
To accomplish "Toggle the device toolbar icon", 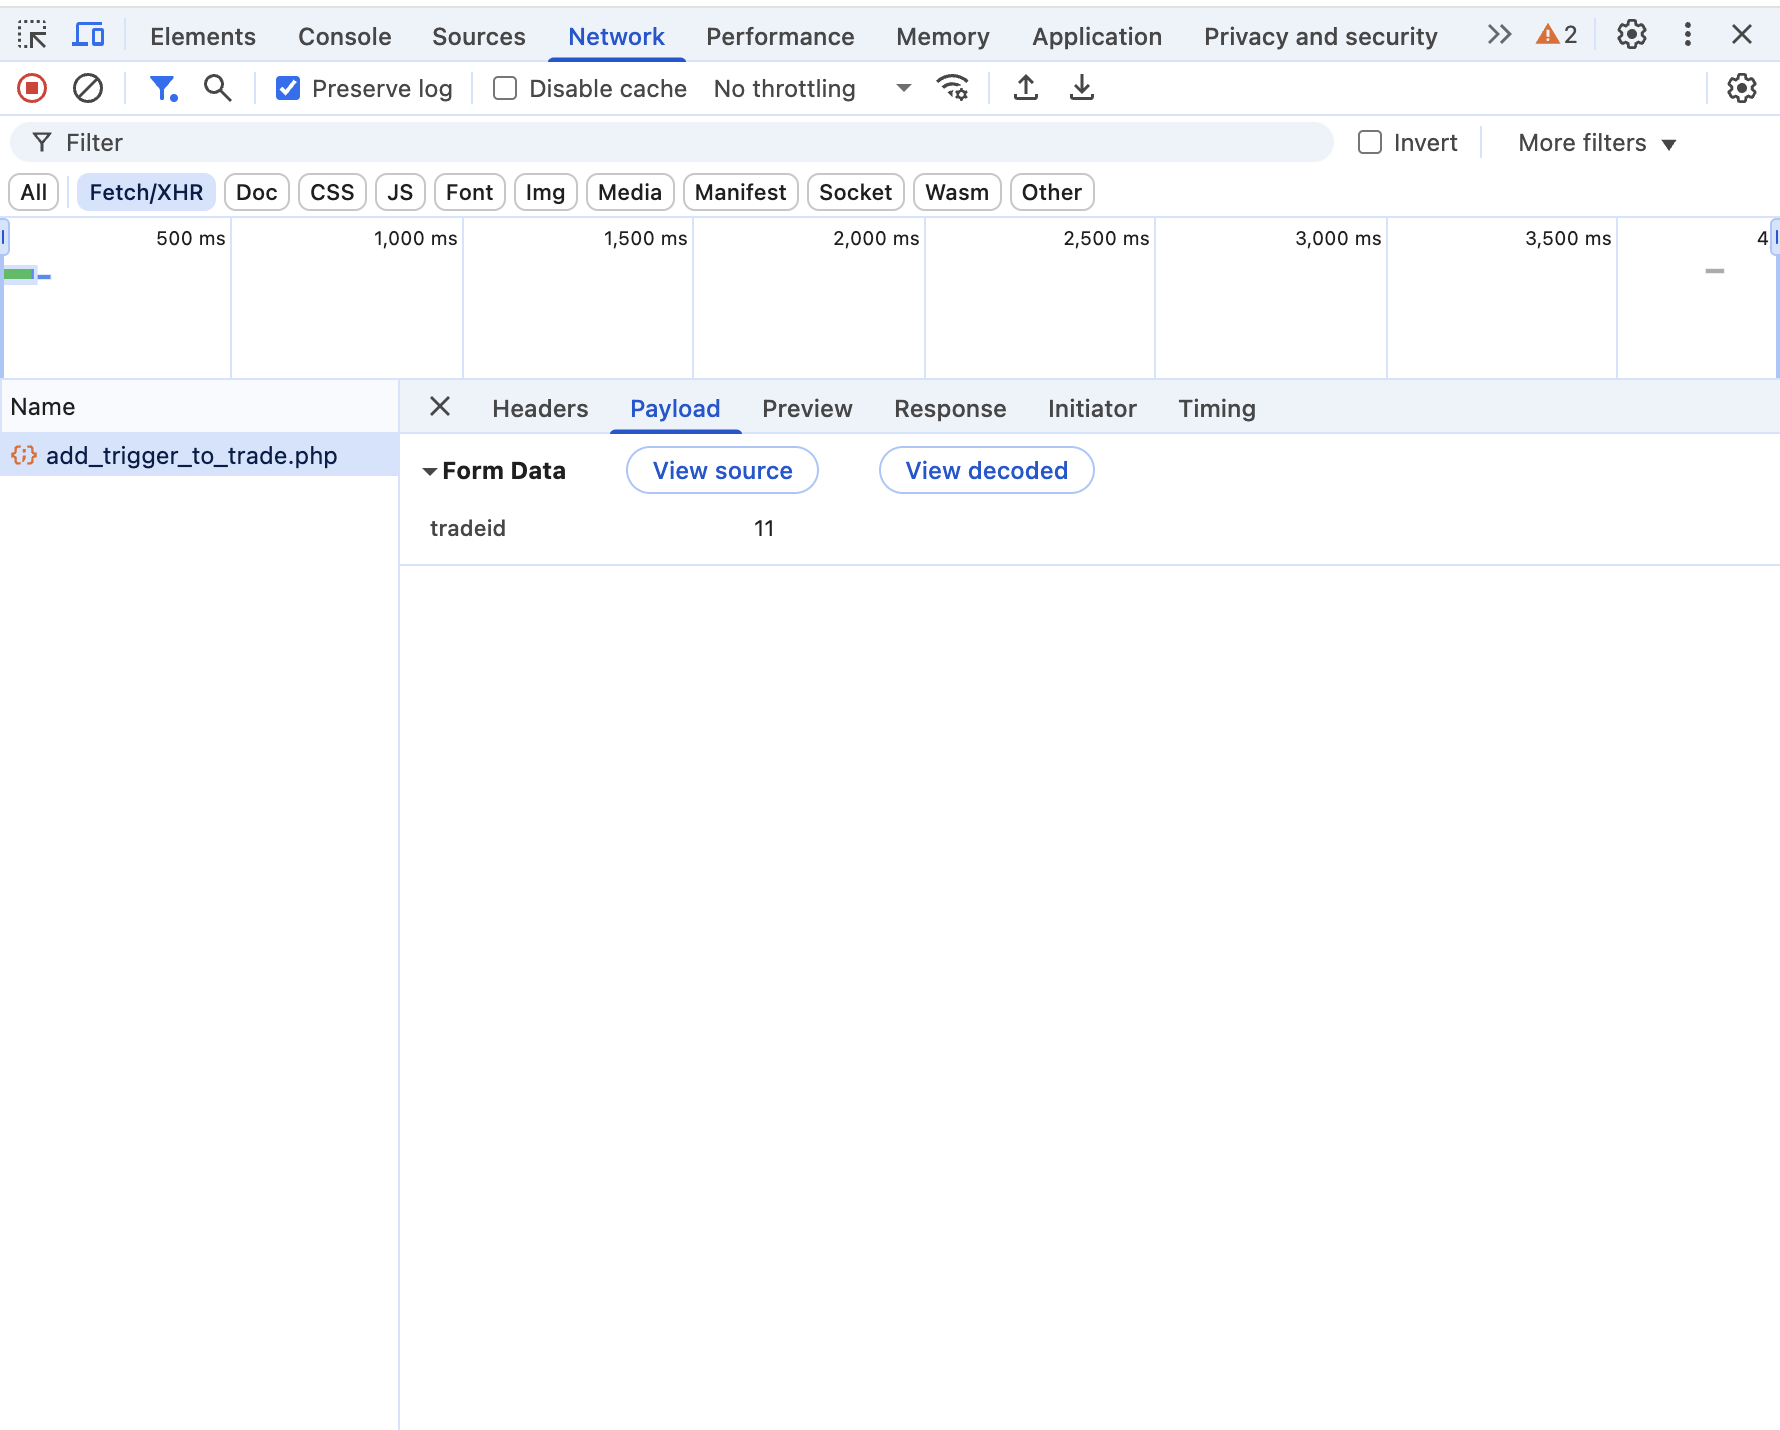I will click(89, 36).
